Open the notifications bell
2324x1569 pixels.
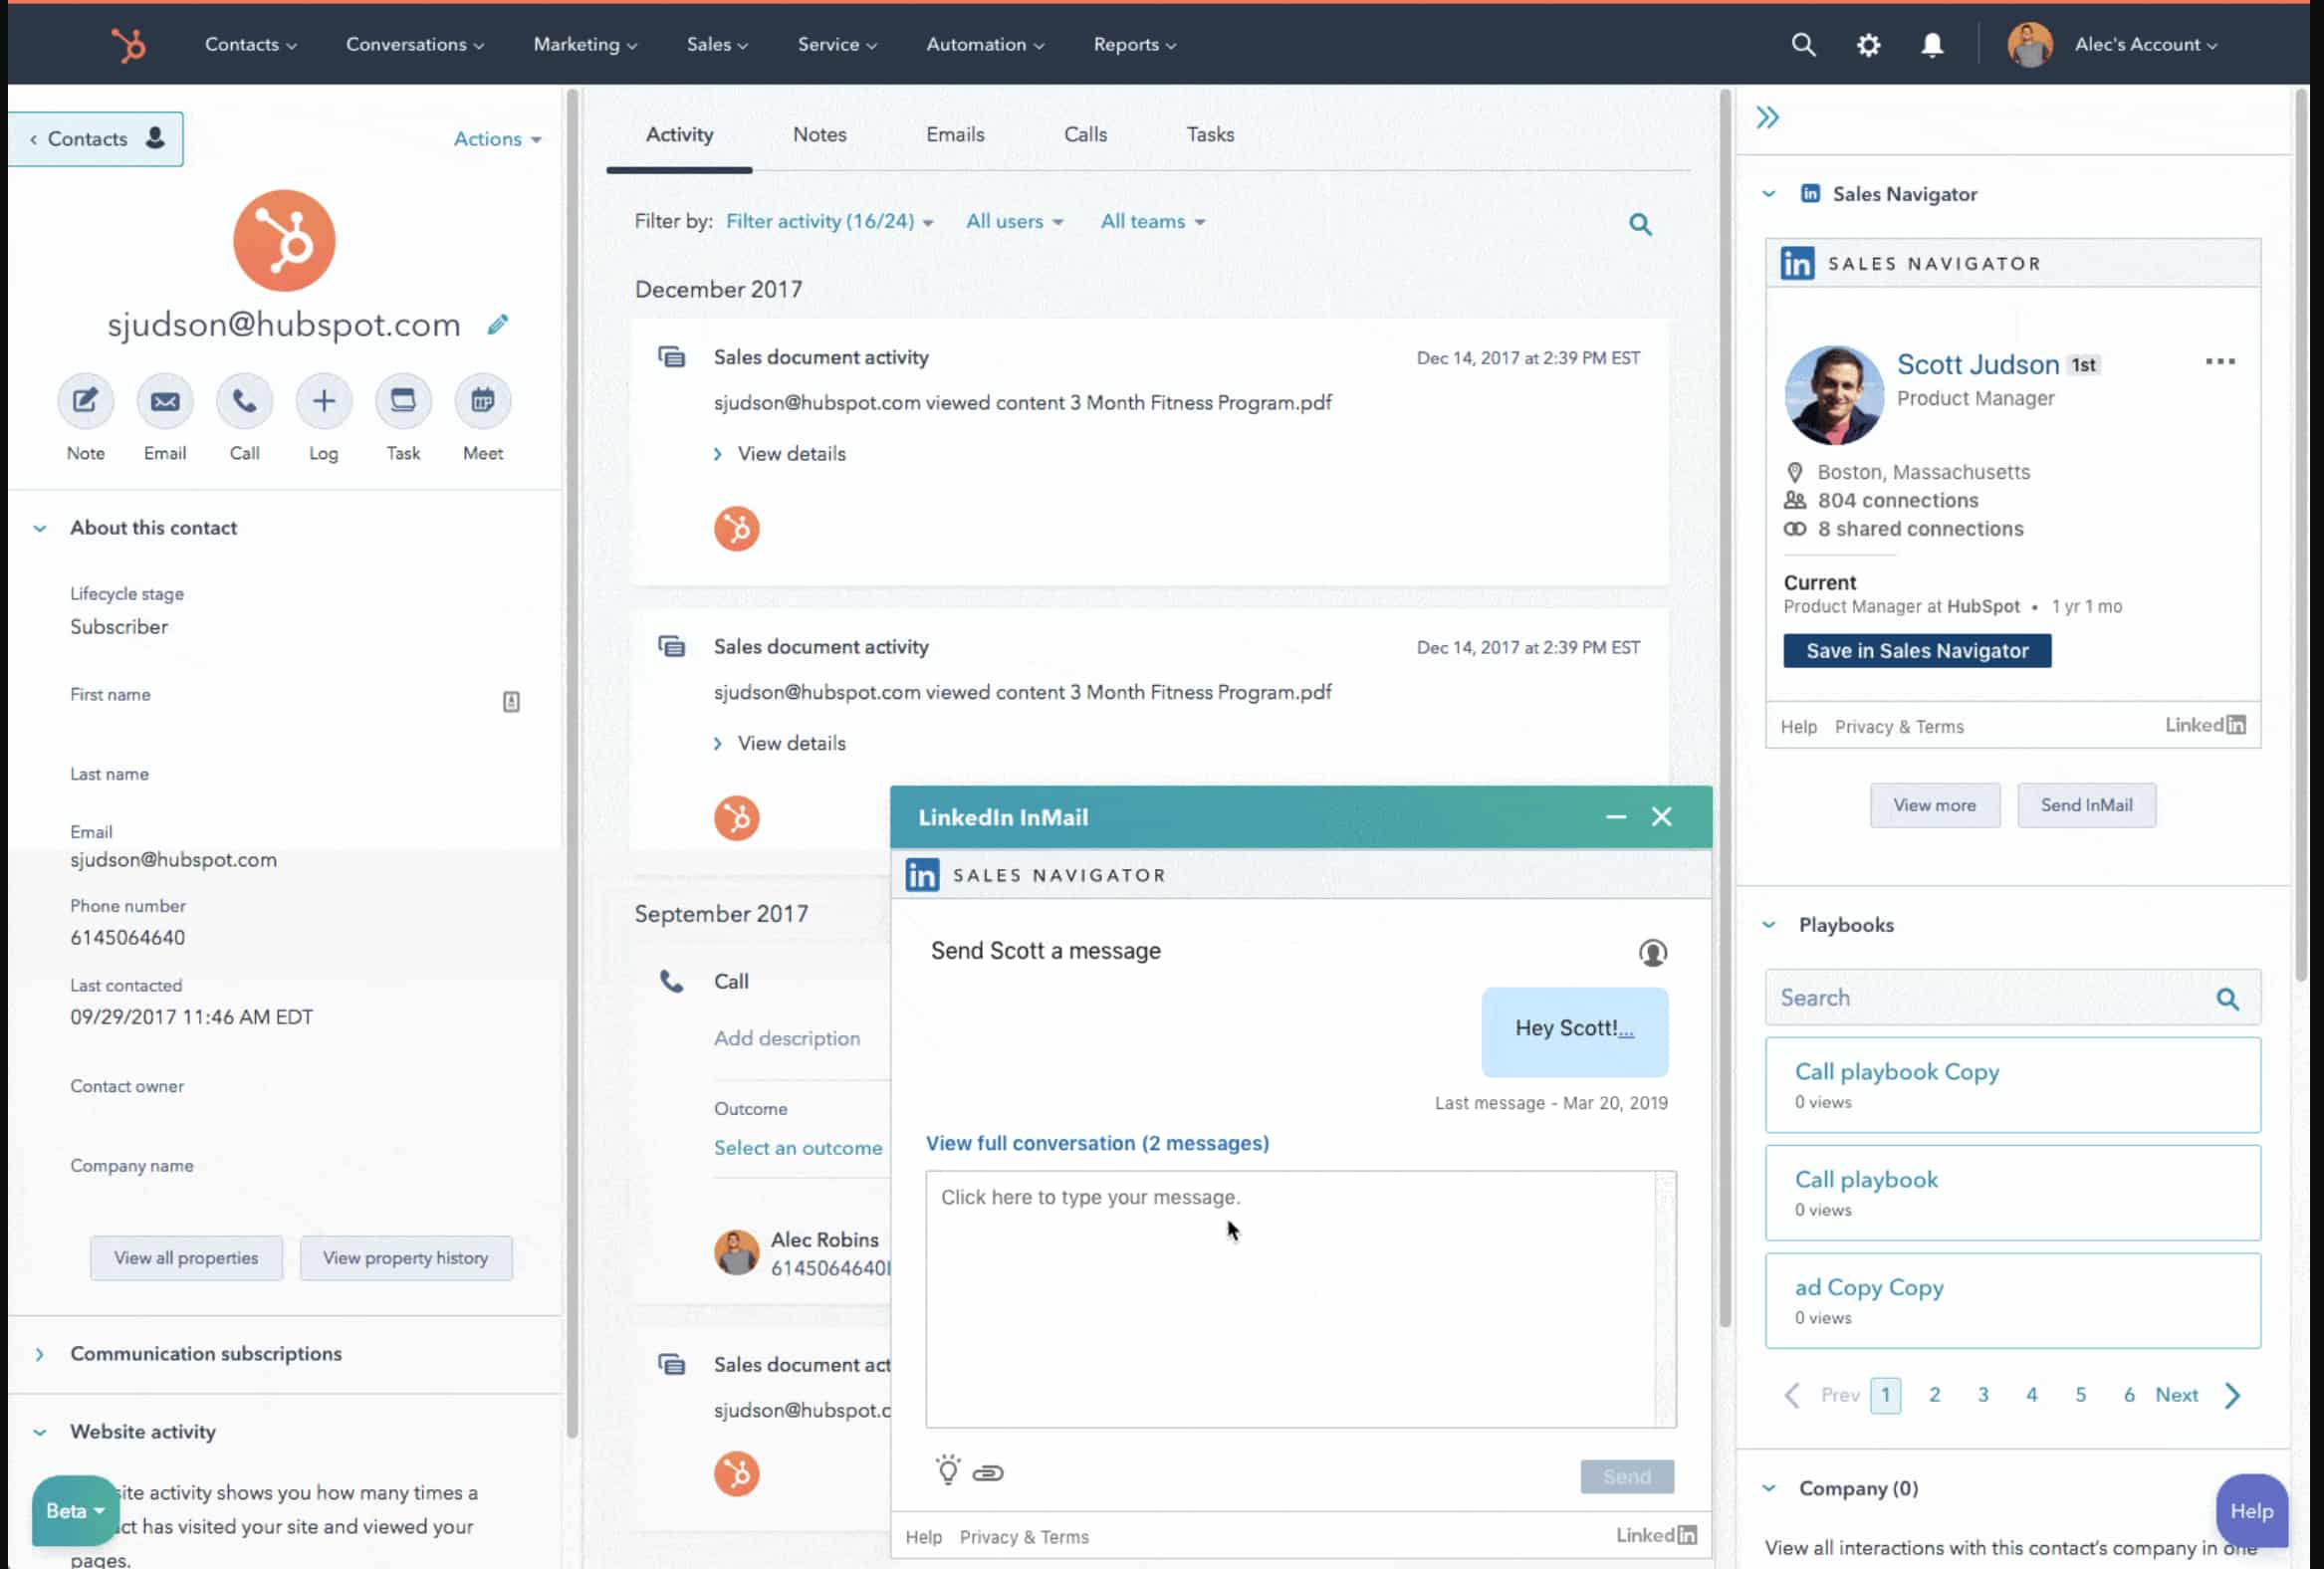click(x=1932, y=44)
